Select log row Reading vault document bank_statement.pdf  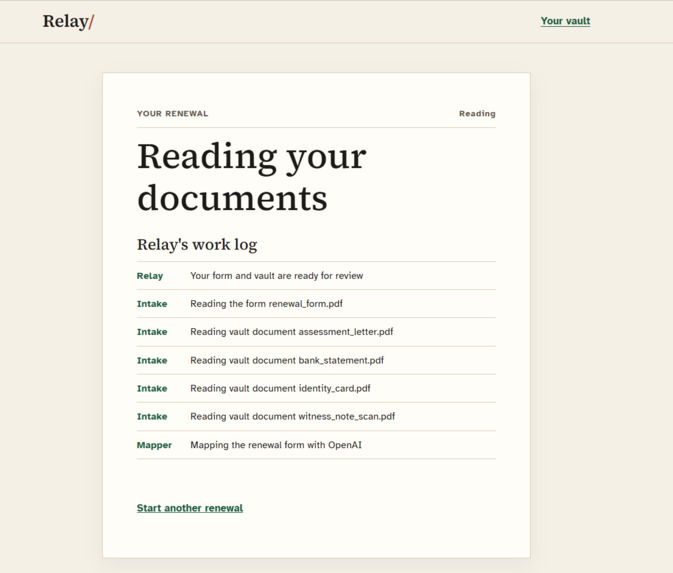tap(316, 360)
